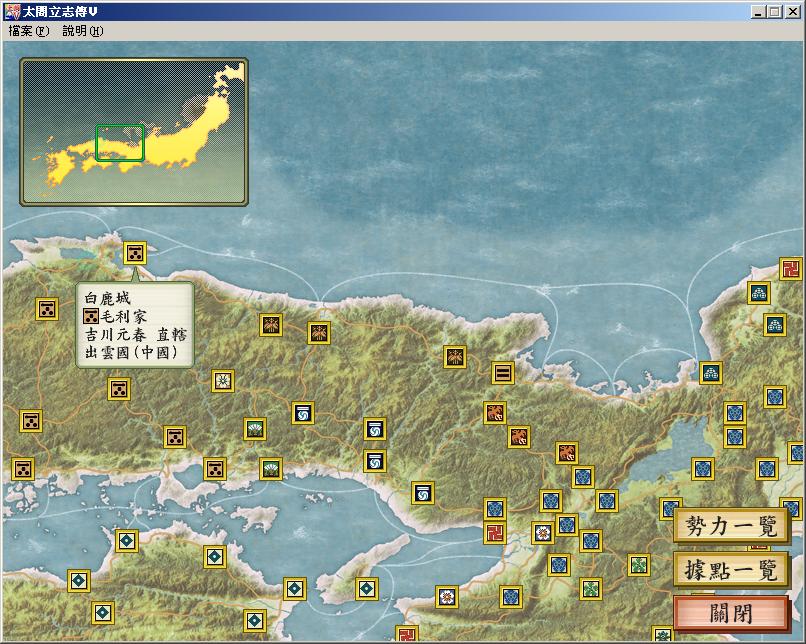Jump to northeastern Japan on the minimap
The height and width of the screenshot is (644, 806).
[230, 80]
